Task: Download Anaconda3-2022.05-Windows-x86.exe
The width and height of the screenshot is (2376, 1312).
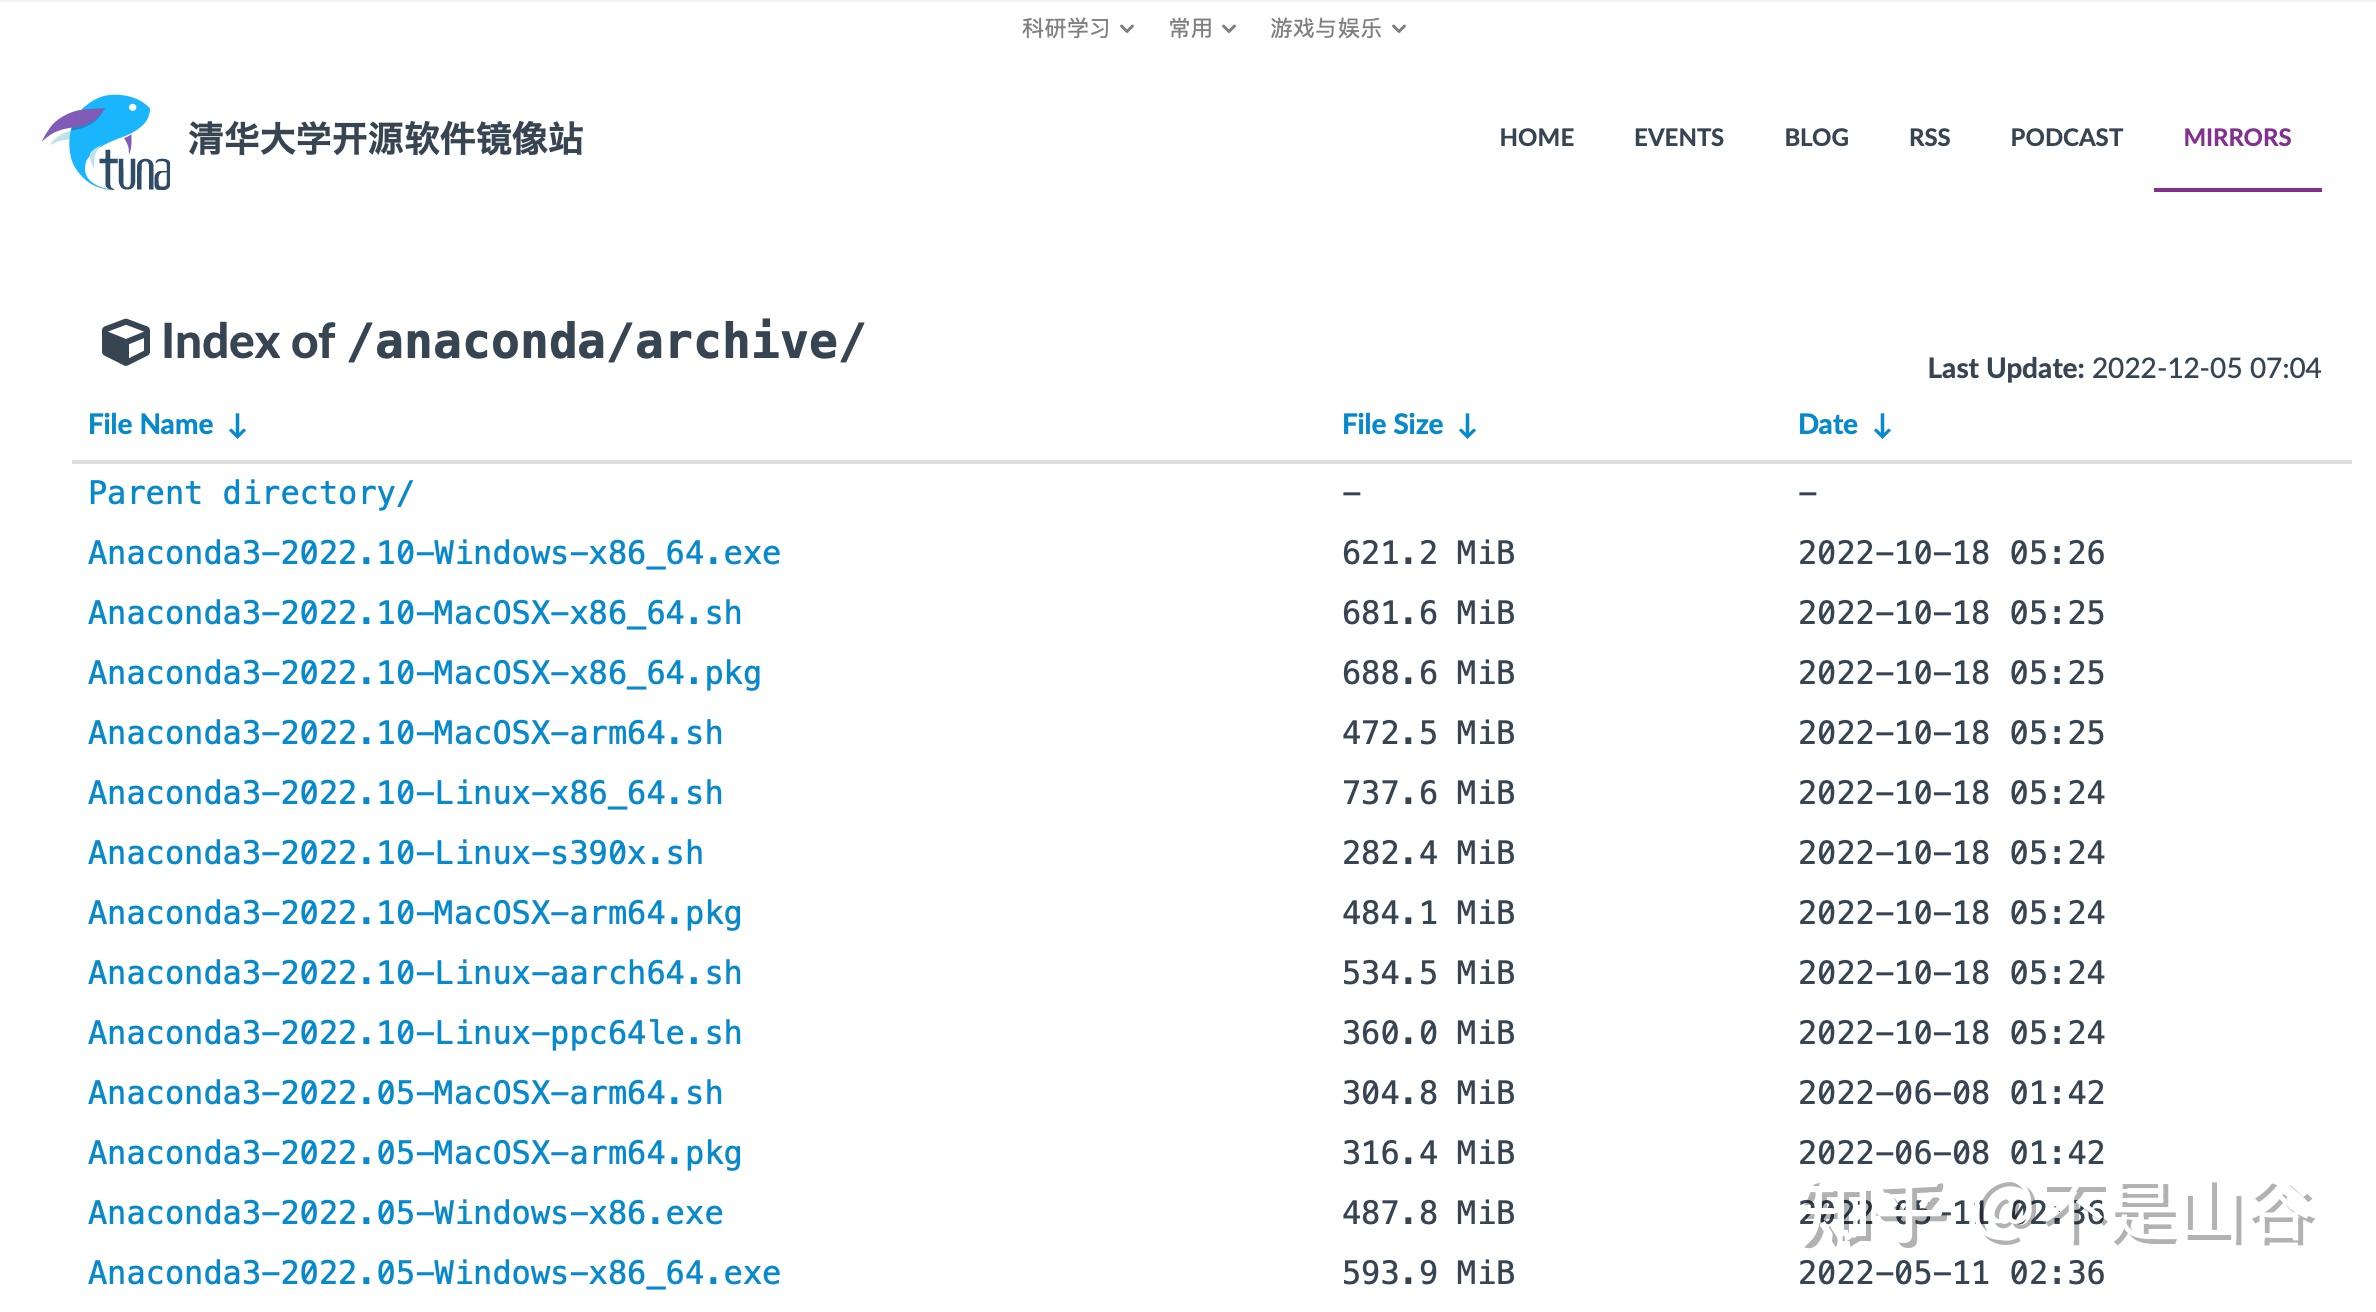Action: click(405, 1213)
